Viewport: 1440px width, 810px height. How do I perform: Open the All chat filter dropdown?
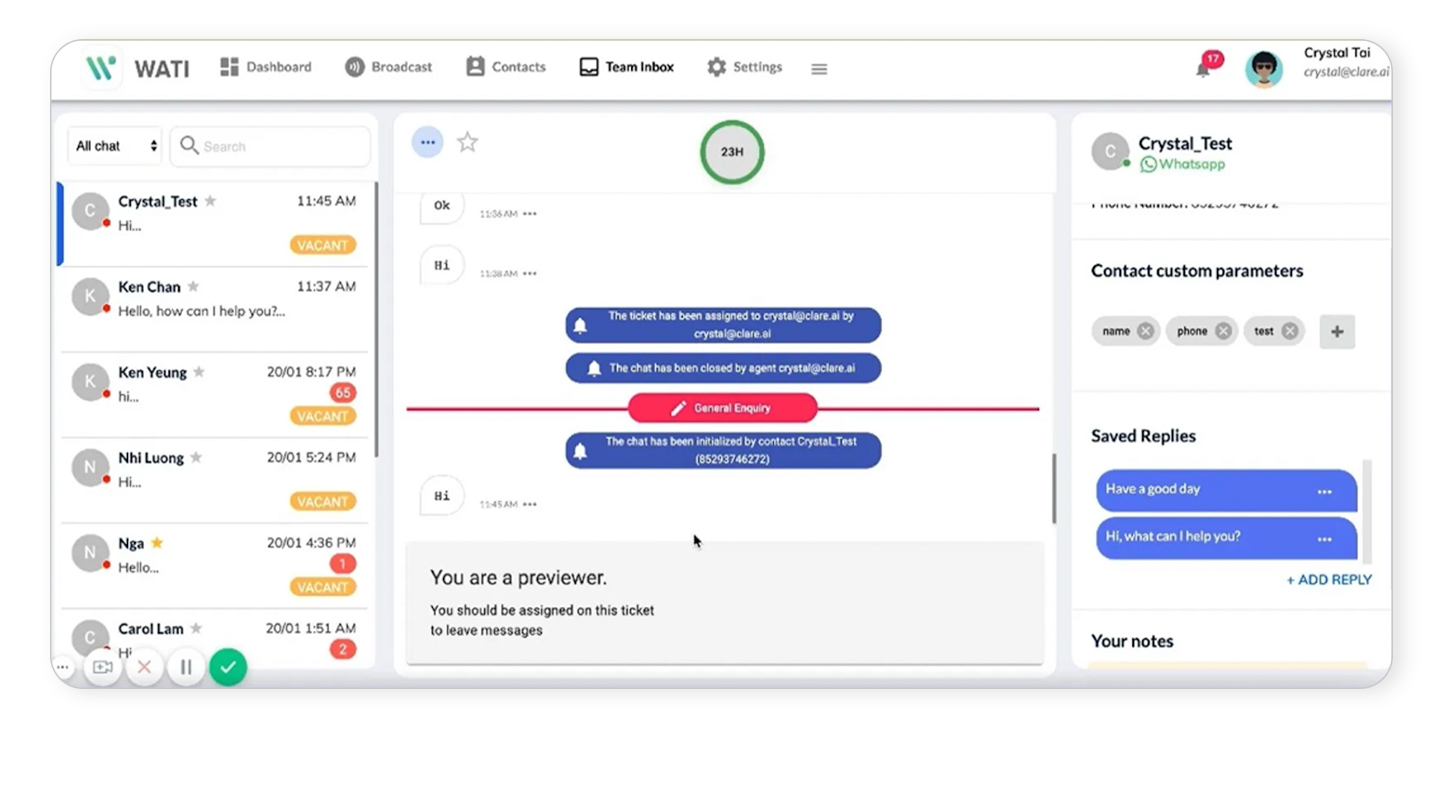point(112,145)
